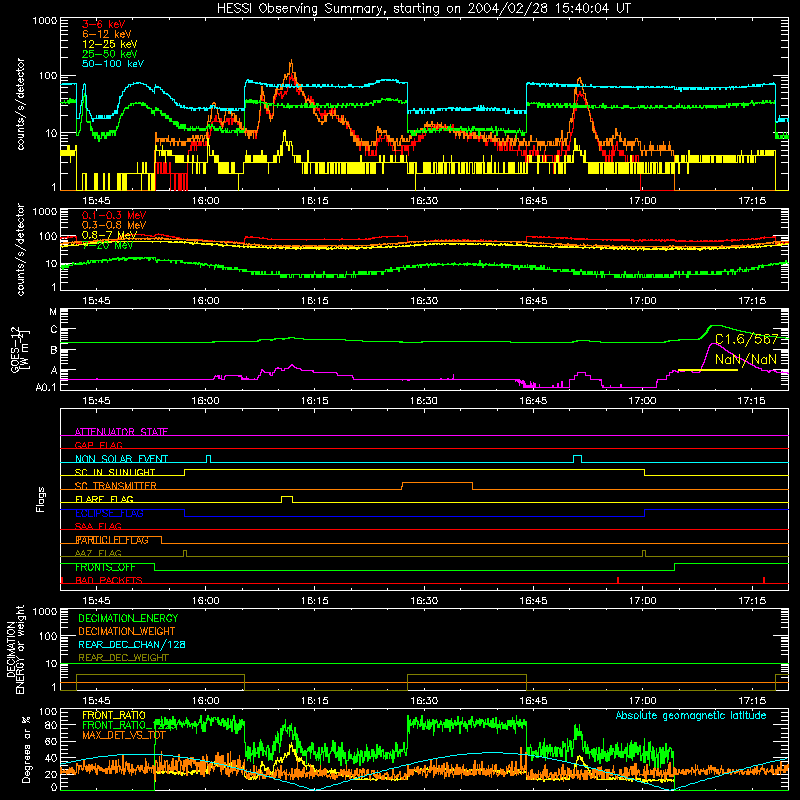
Task: Select the FLARE_FLAG label
Action: 104,499
